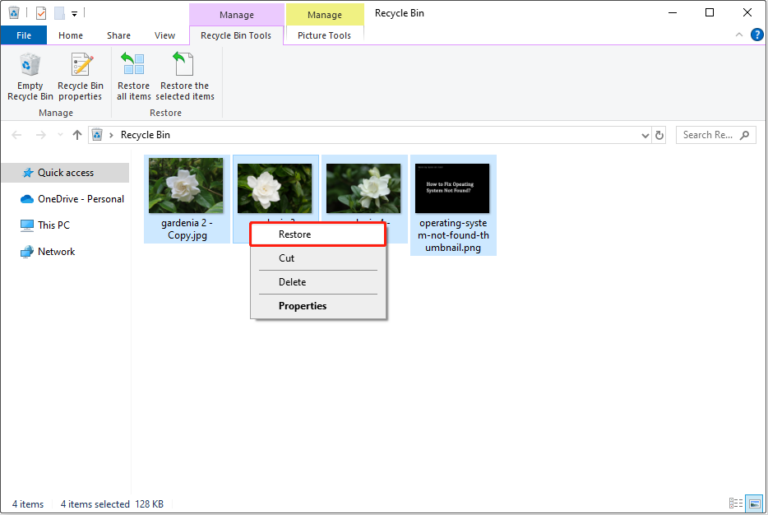Click the Recycle Bin title bar icon
Viewport: 768px width, 515px height.
tap(14, 13)
